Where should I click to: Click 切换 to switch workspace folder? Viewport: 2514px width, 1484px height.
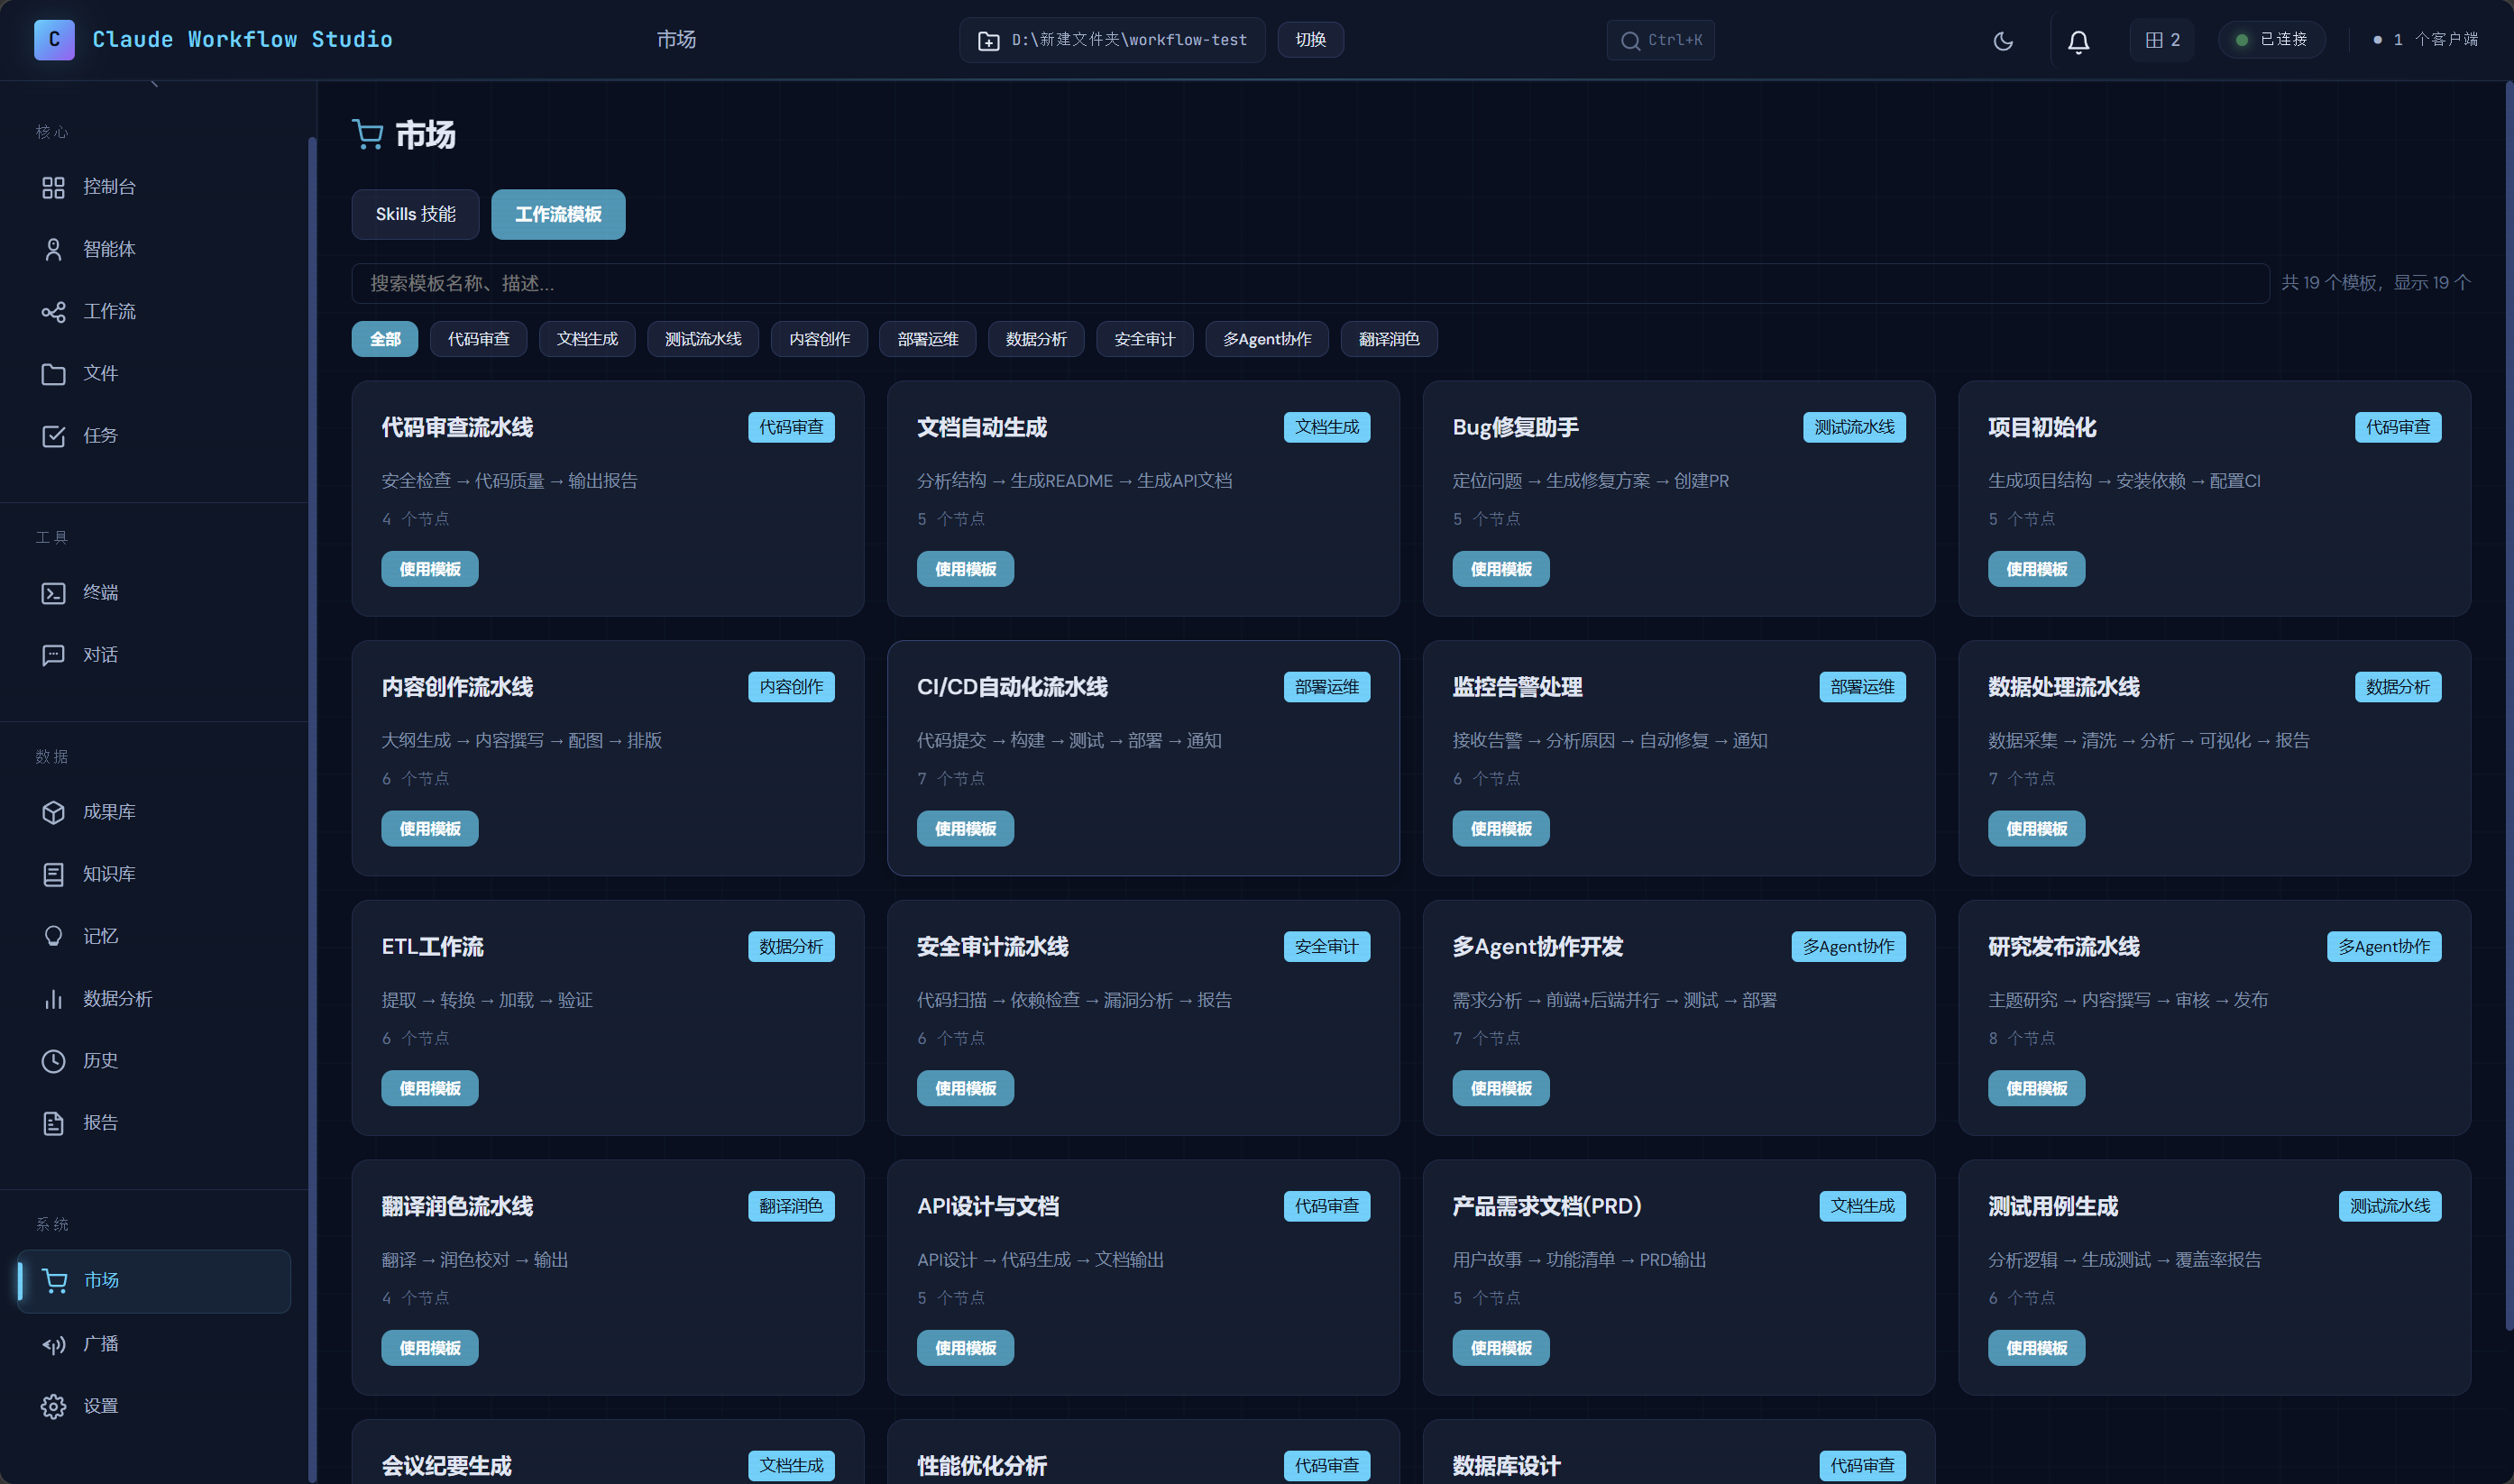point(1310,40)
